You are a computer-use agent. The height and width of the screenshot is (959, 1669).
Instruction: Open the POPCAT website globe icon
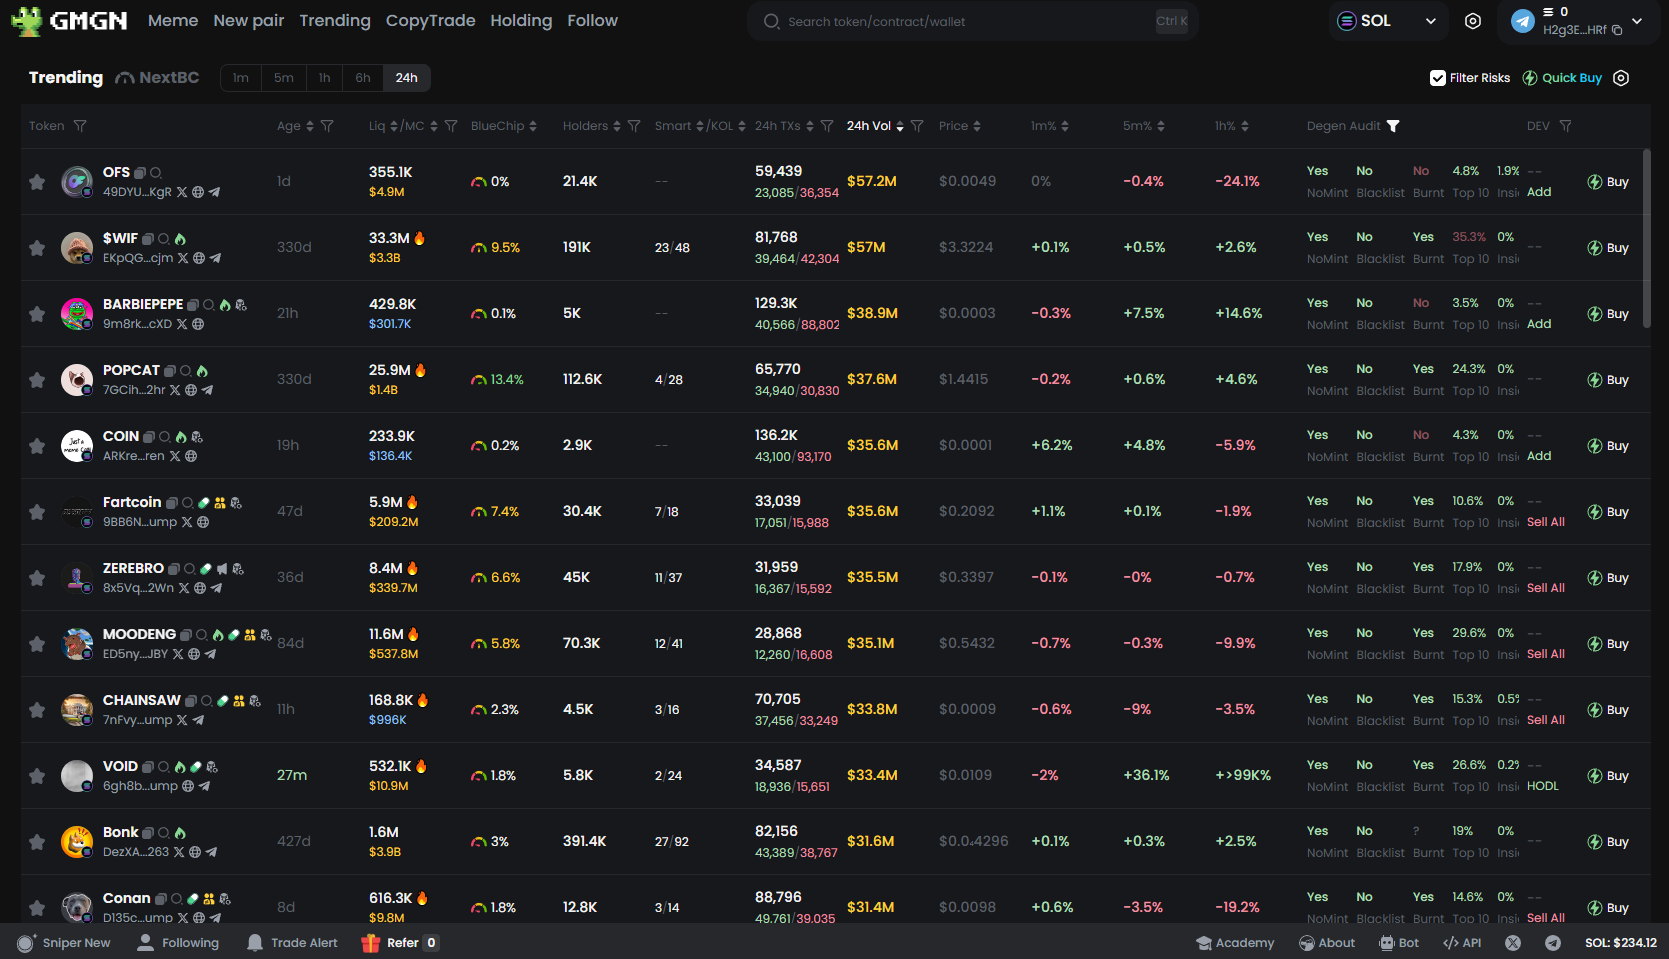(191, 390)
